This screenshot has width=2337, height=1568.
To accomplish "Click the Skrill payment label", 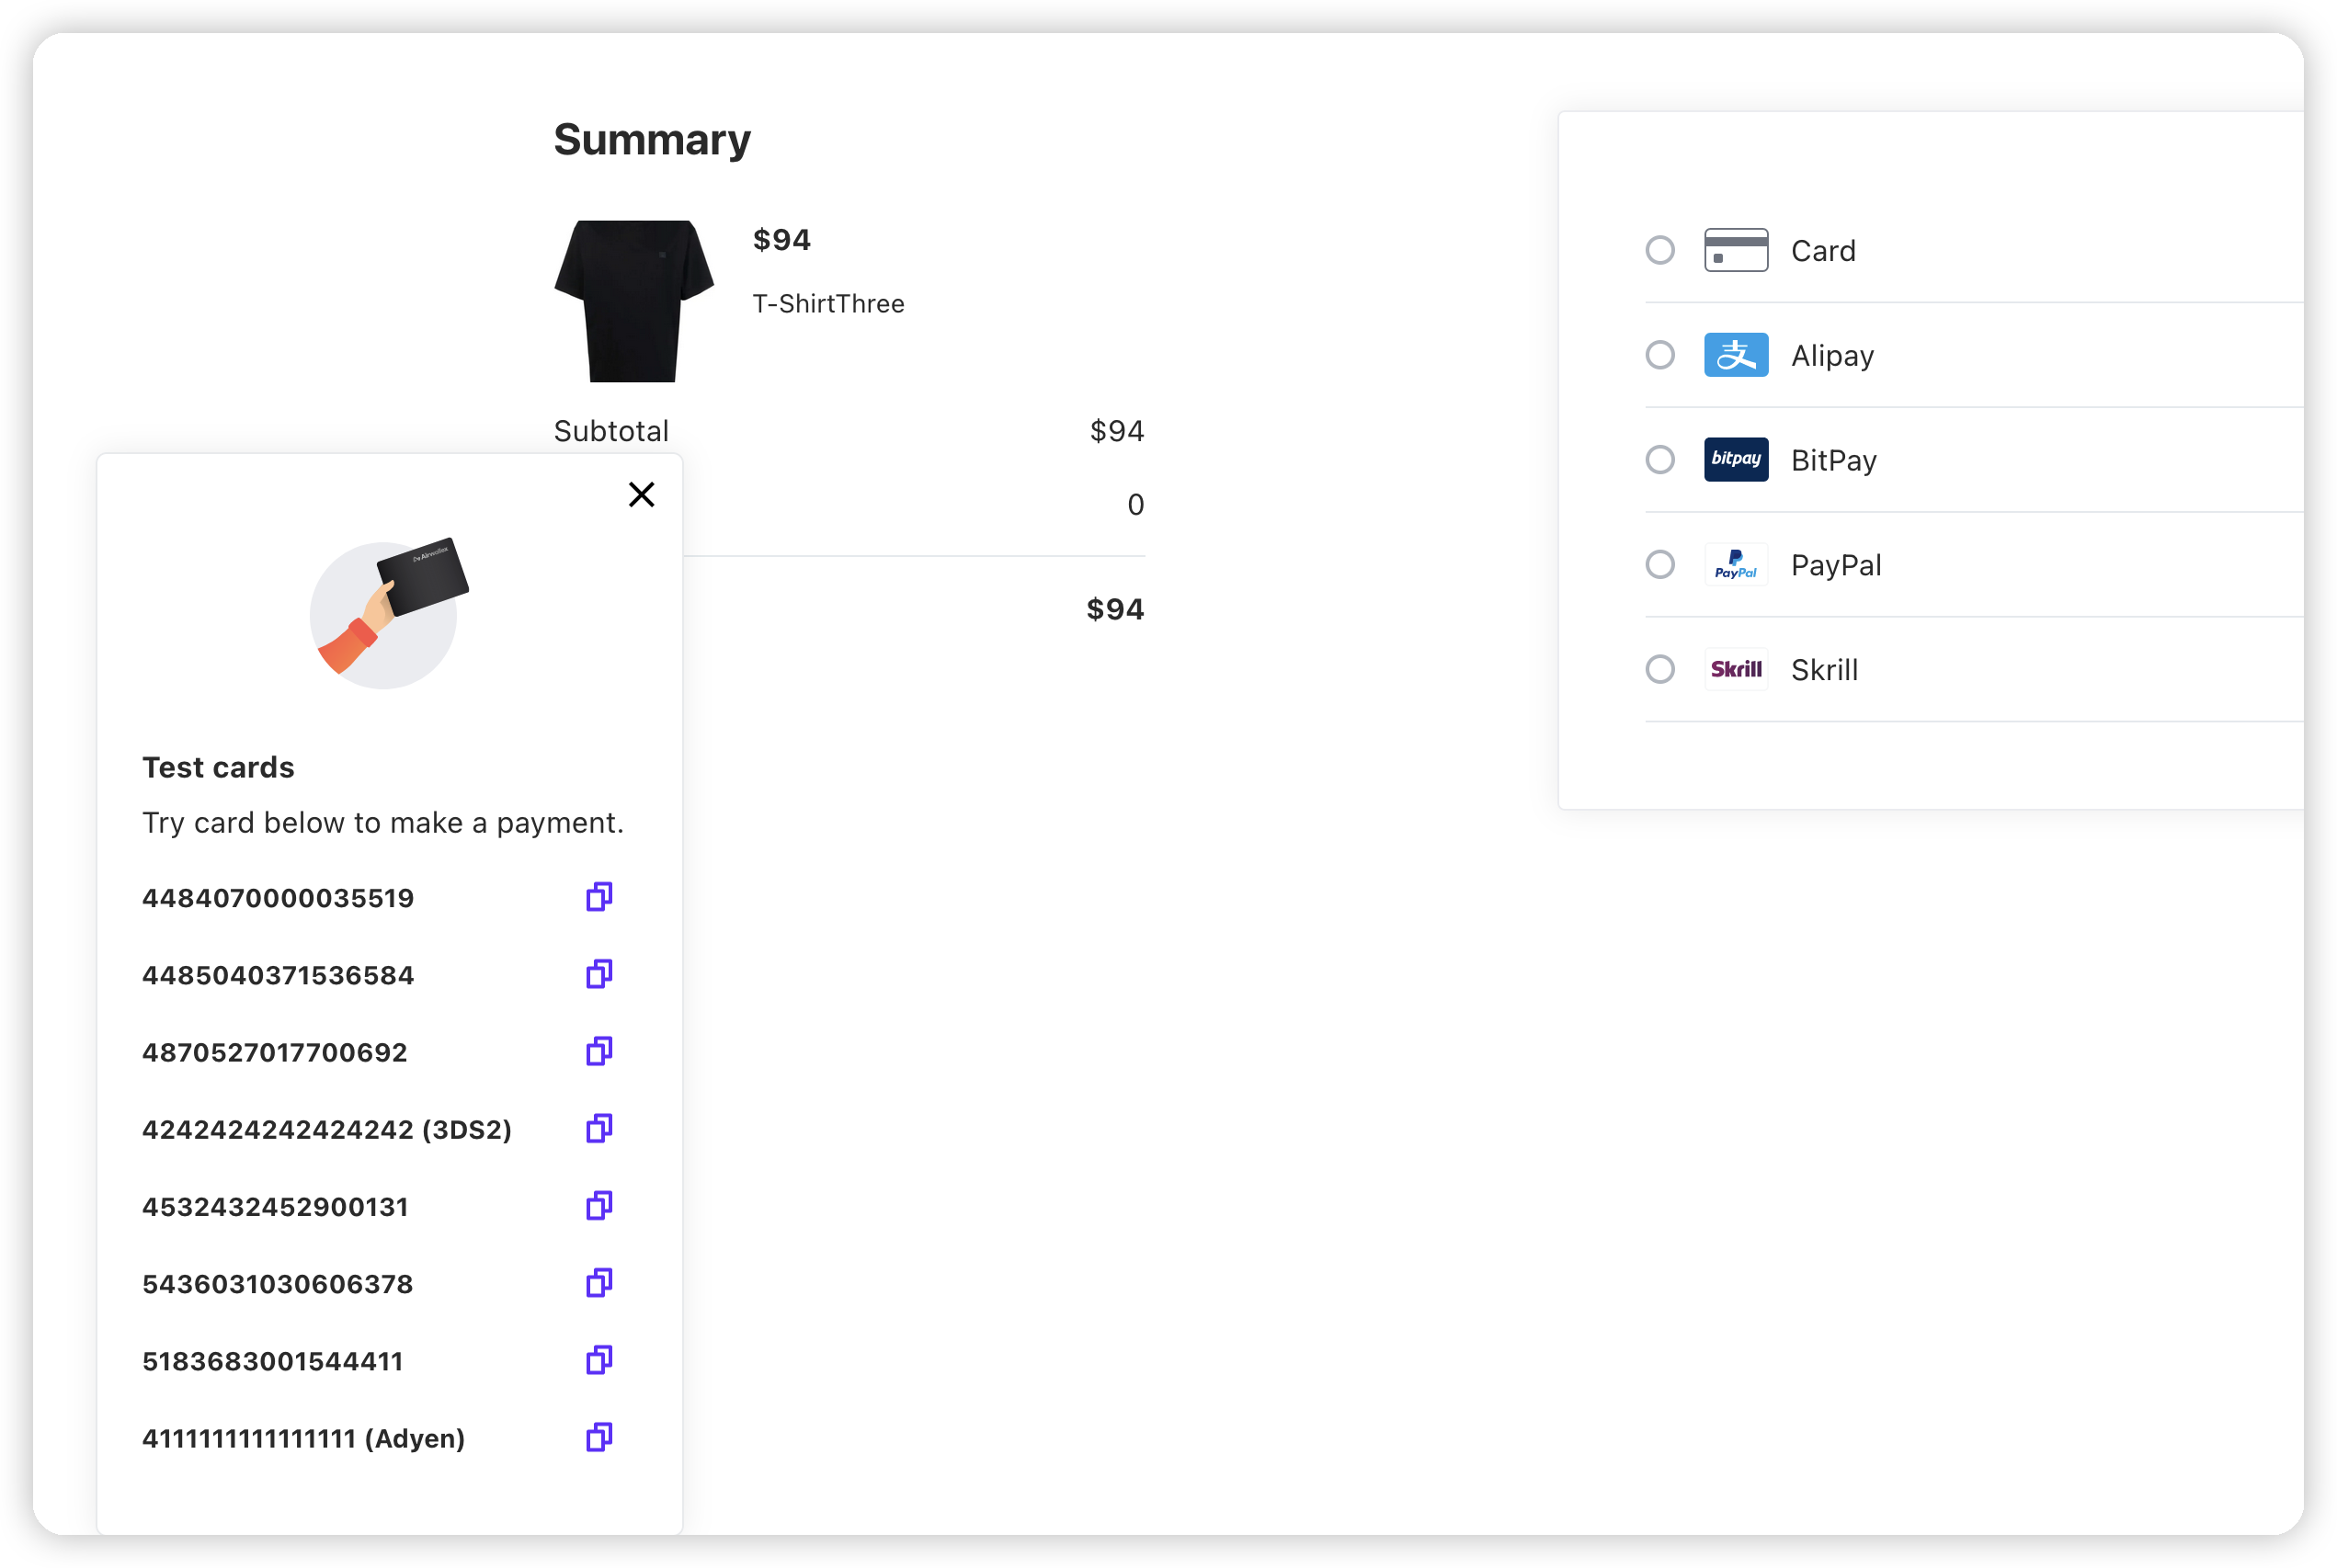I will coord(1824,670).
